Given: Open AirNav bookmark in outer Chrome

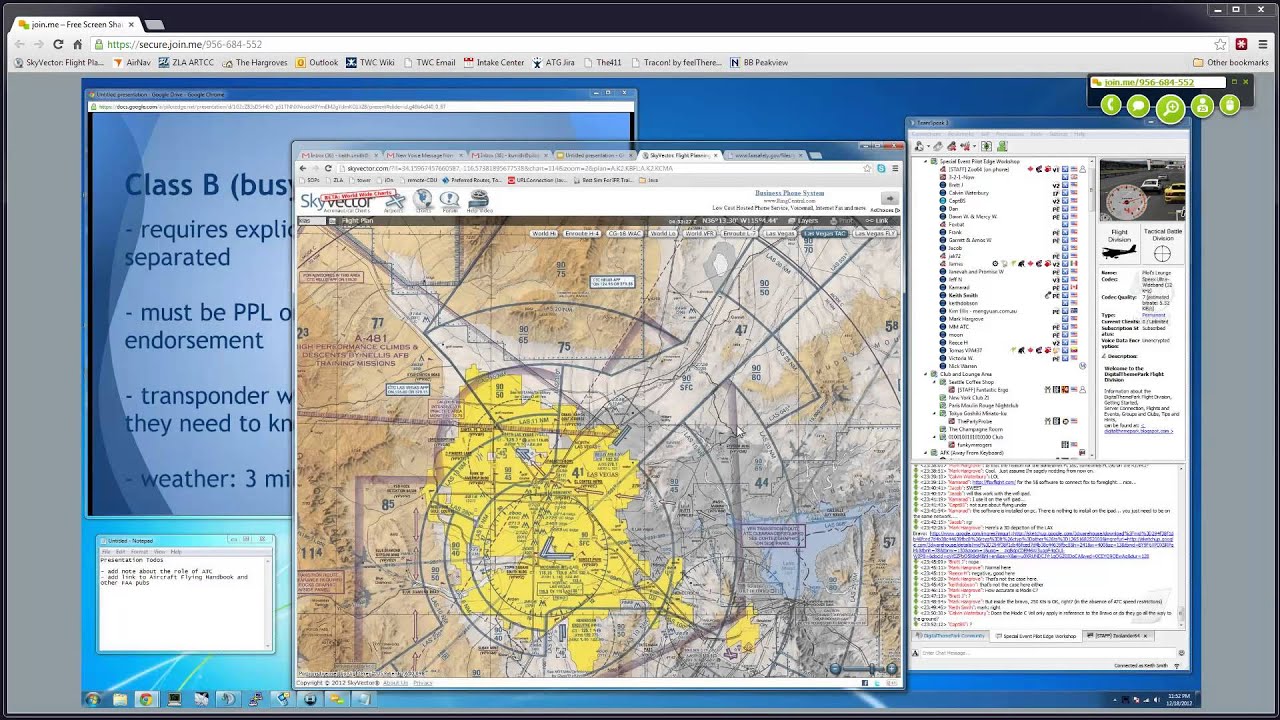Looking at the screenshot, I should [x=132, y=62].
